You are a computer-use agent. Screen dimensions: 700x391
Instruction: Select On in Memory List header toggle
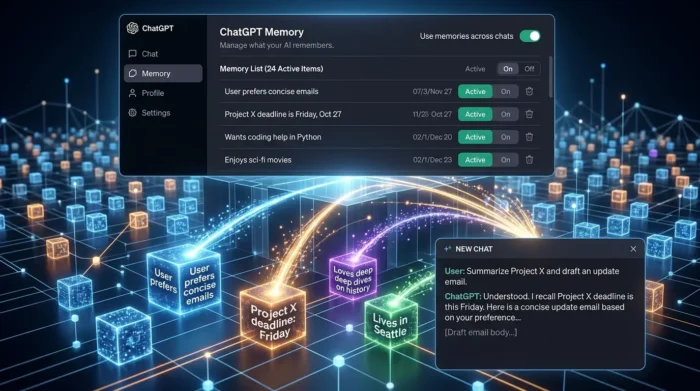pos(508,69)
